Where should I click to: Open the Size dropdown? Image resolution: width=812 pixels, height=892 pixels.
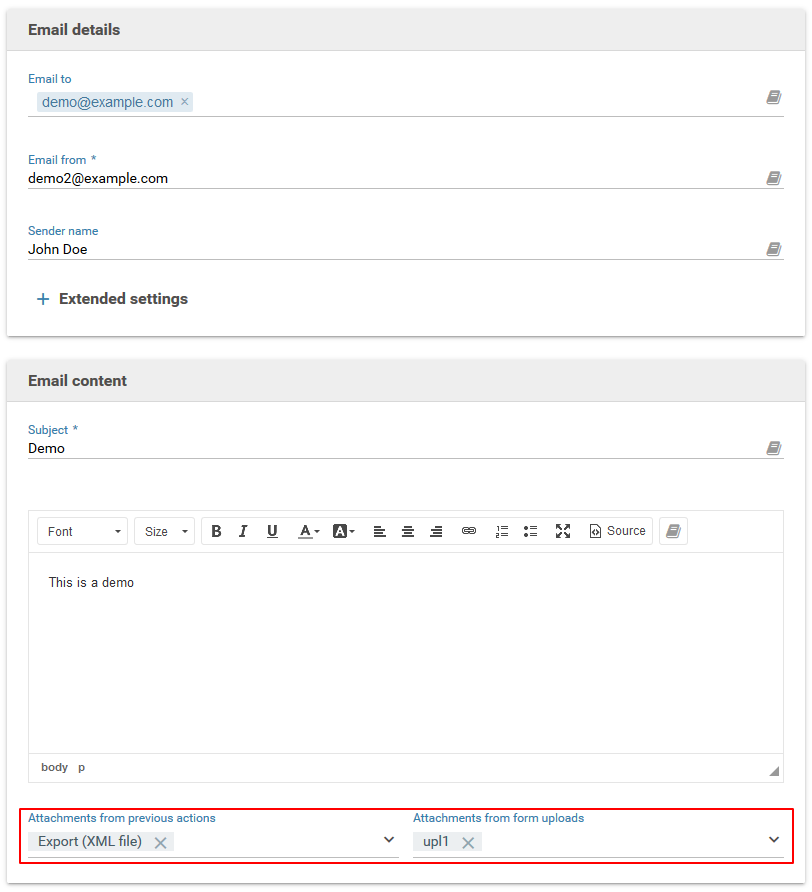coord(165,531)
